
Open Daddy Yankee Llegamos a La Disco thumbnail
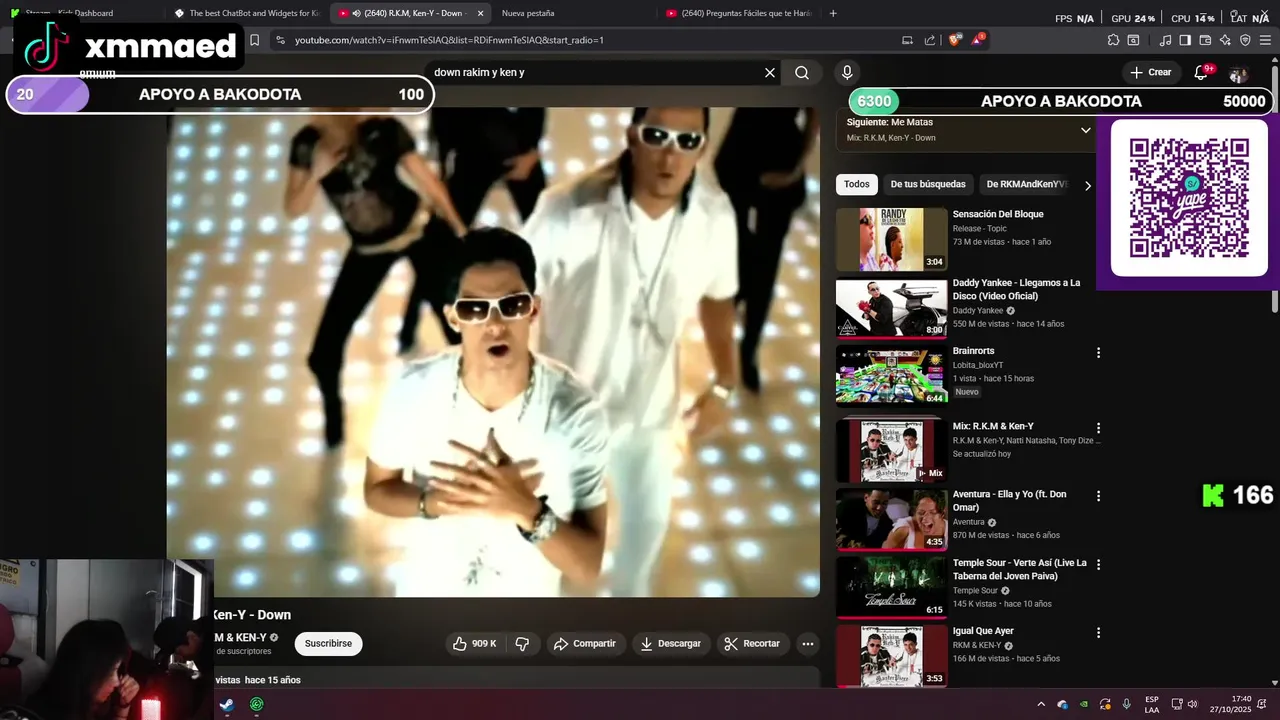coord(891,308)
